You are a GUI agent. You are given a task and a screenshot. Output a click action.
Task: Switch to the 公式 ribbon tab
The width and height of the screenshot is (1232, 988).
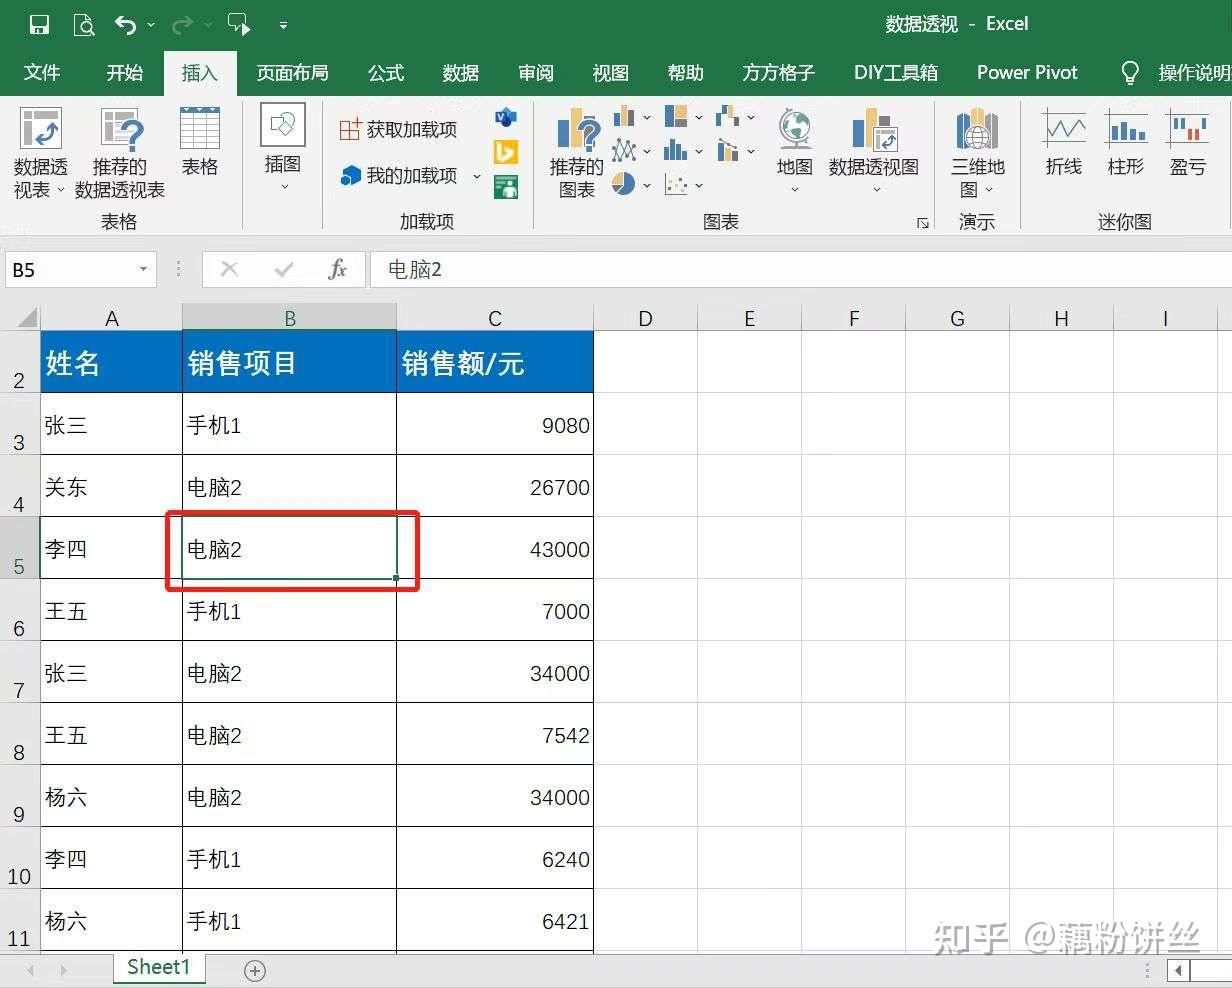386,73
